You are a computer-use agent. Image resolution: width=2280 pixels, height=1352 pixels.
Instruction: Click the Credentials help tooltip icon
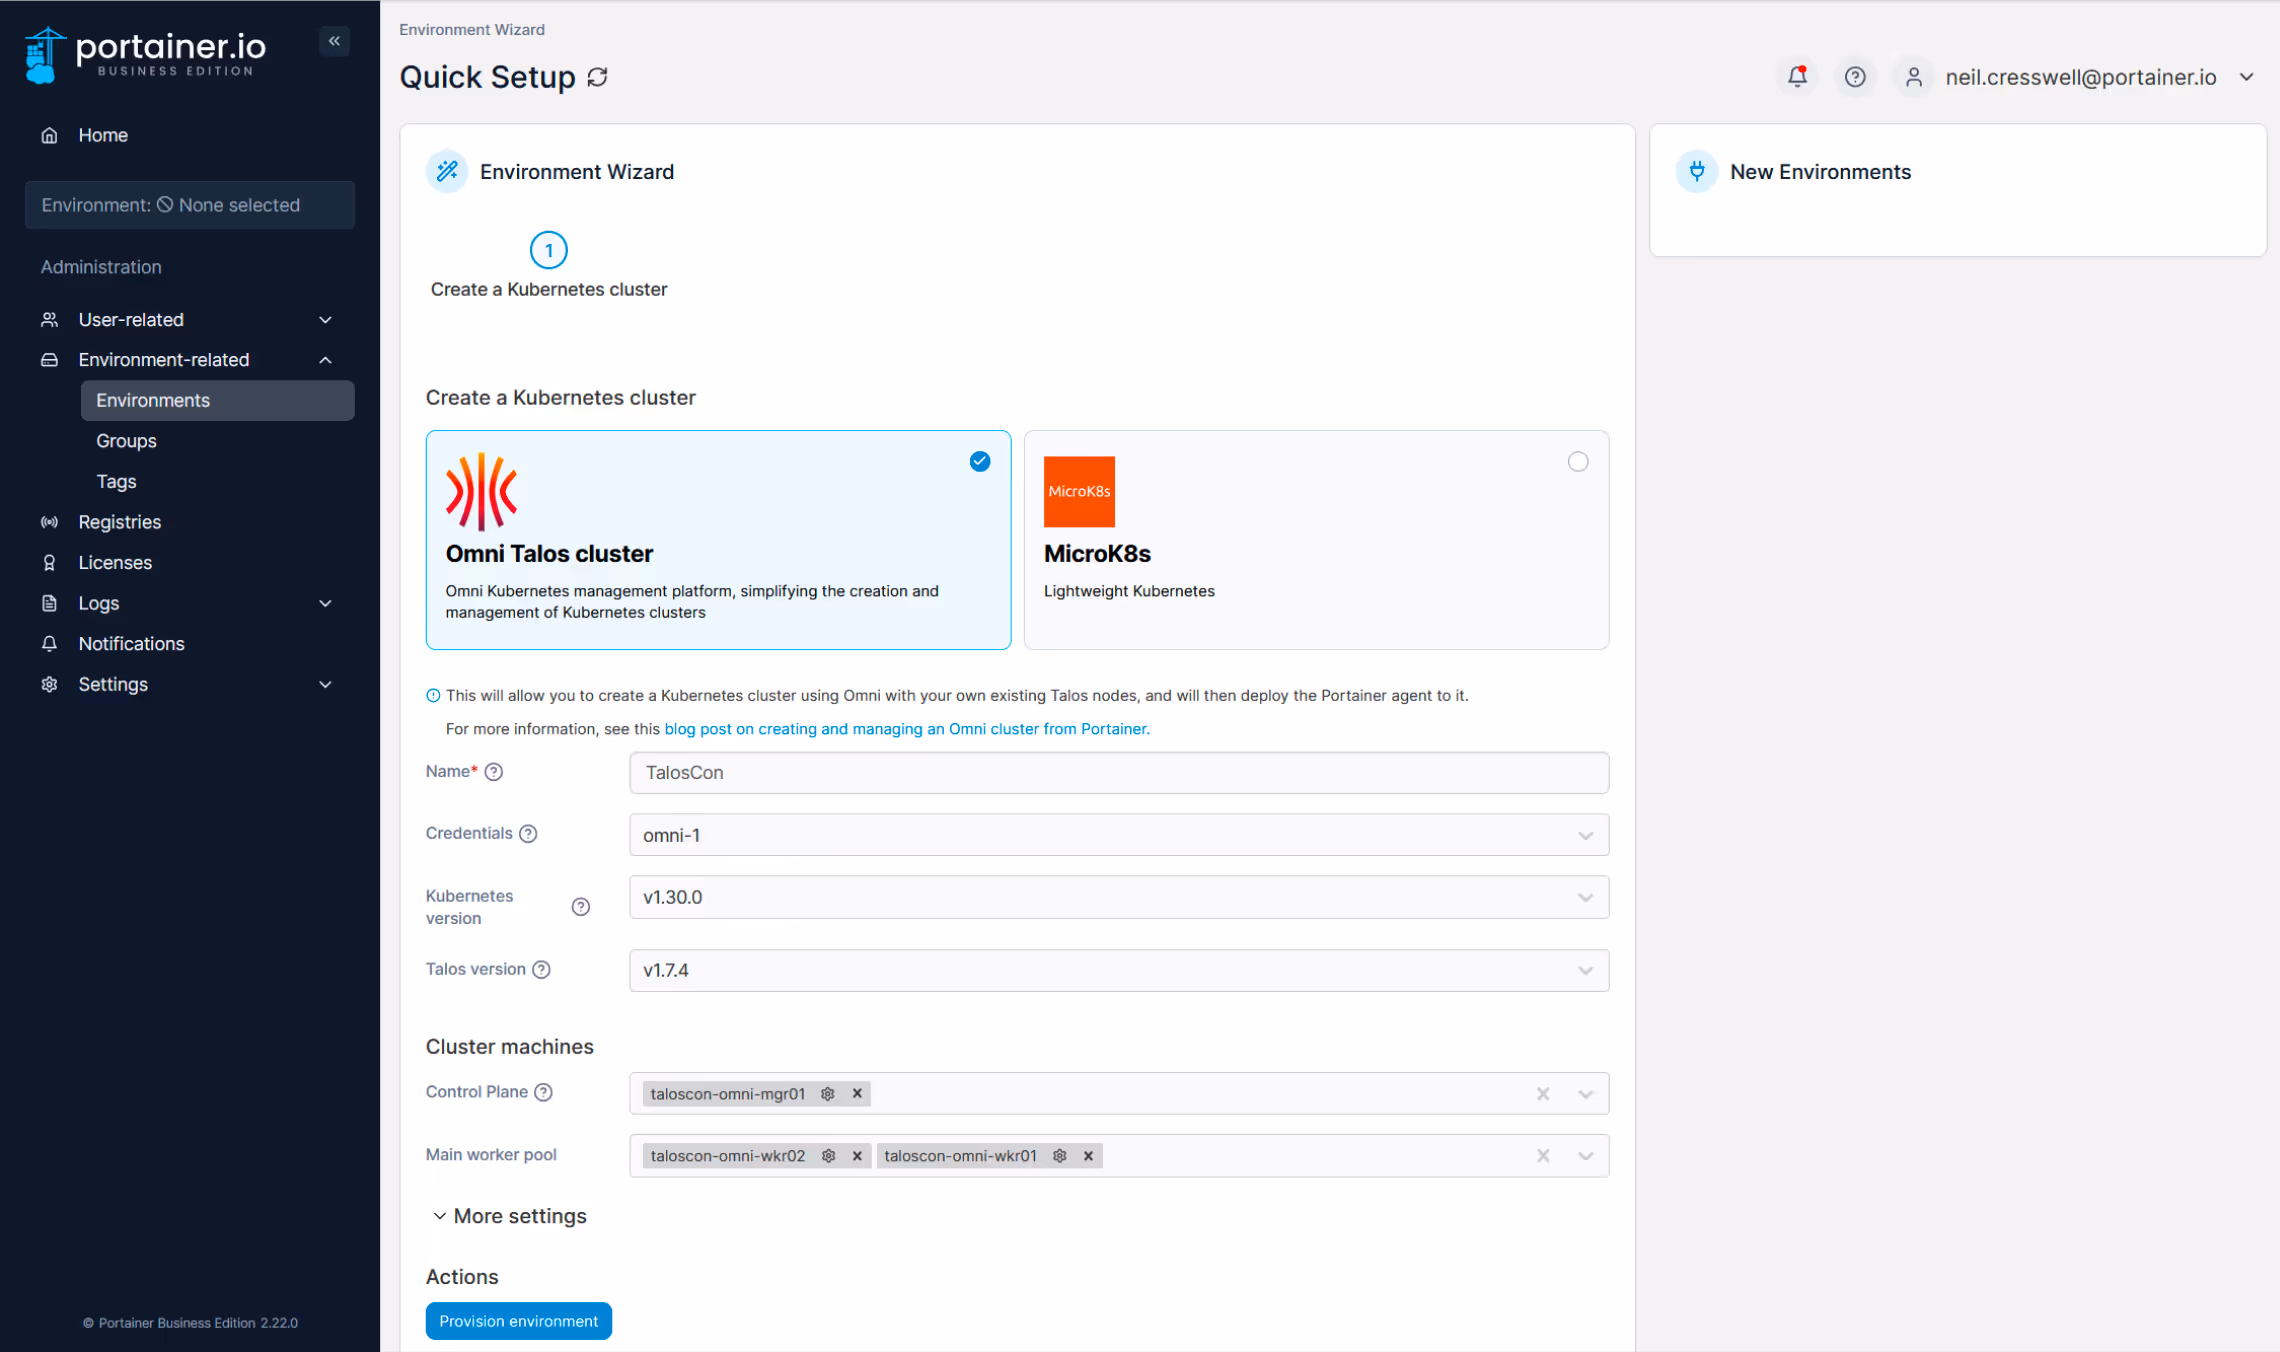[528, 833]
